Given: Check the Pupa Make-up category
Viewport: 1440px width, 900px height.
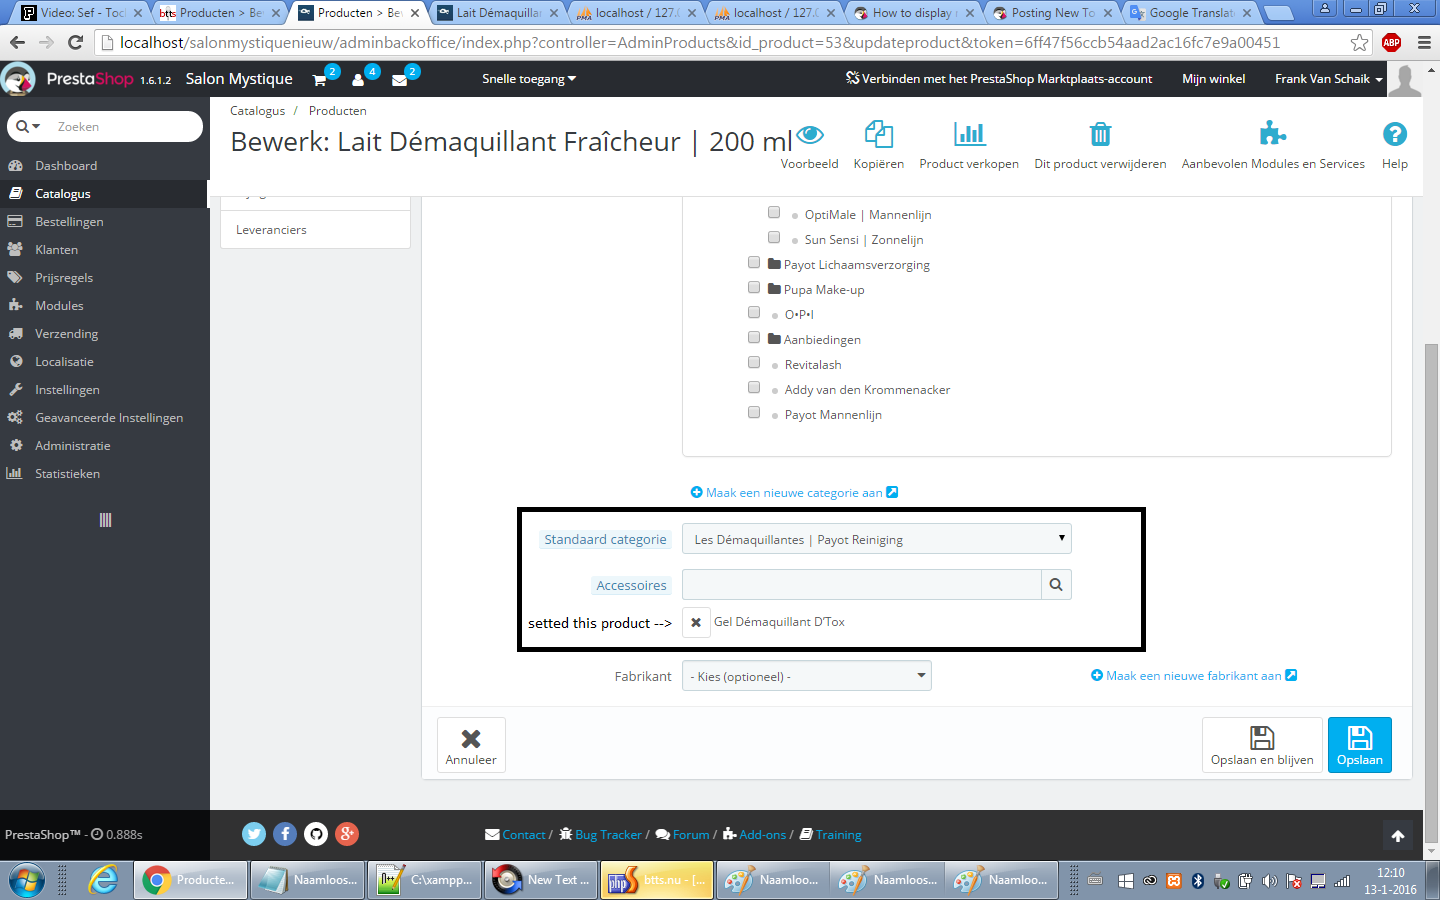Looking at the screenshot, I should coord(754,287).
